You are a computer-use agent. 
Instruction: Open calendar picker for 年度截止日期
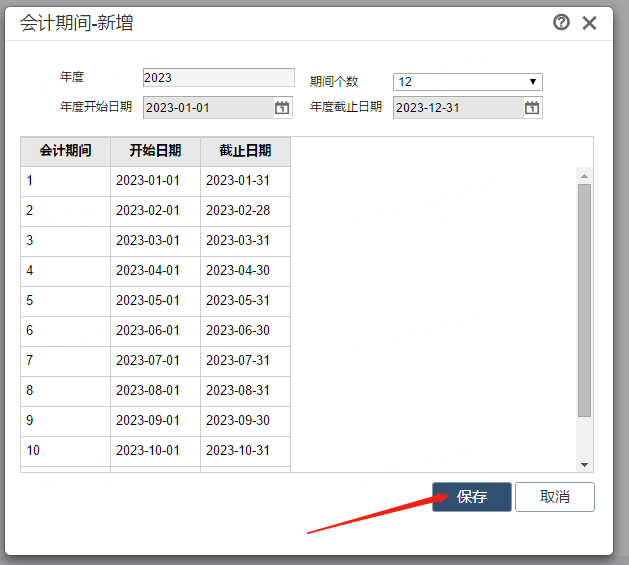click(x=532, y=108)
